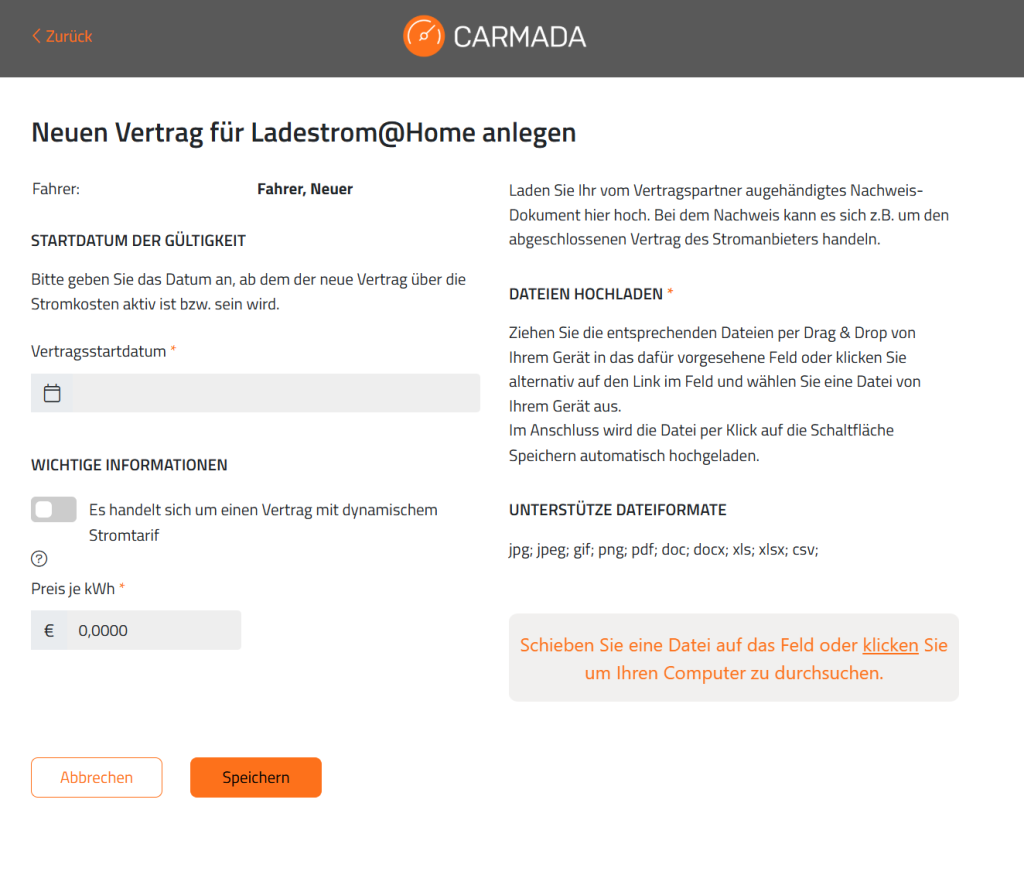The width and height of the screenshot is (1024, 885).
Task: Open the calendar icon for Vertragsstartdatum
Action: point(52,393)
